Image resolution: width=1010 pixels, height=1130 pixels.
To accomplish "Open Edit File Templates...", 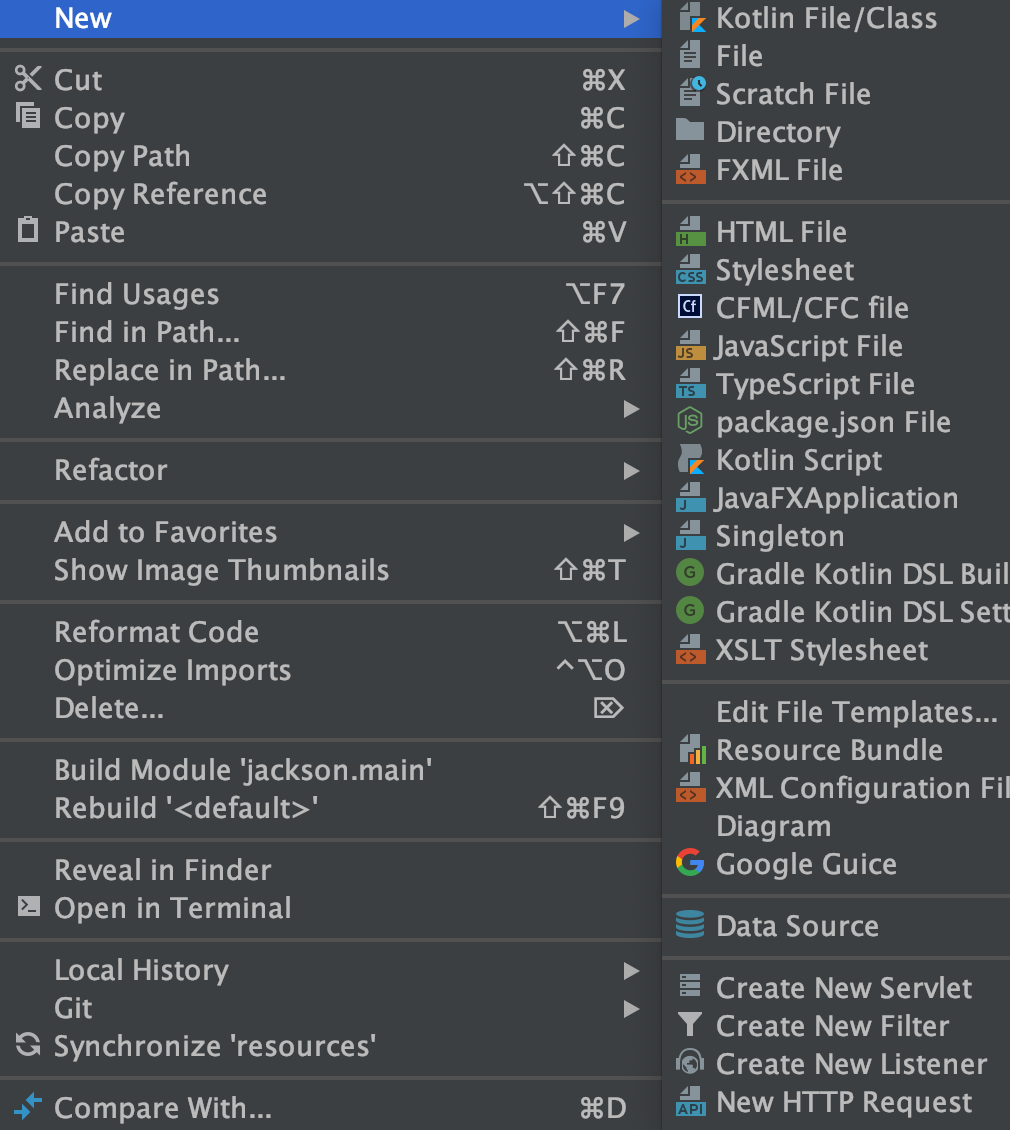I will (x=836, y=712).
